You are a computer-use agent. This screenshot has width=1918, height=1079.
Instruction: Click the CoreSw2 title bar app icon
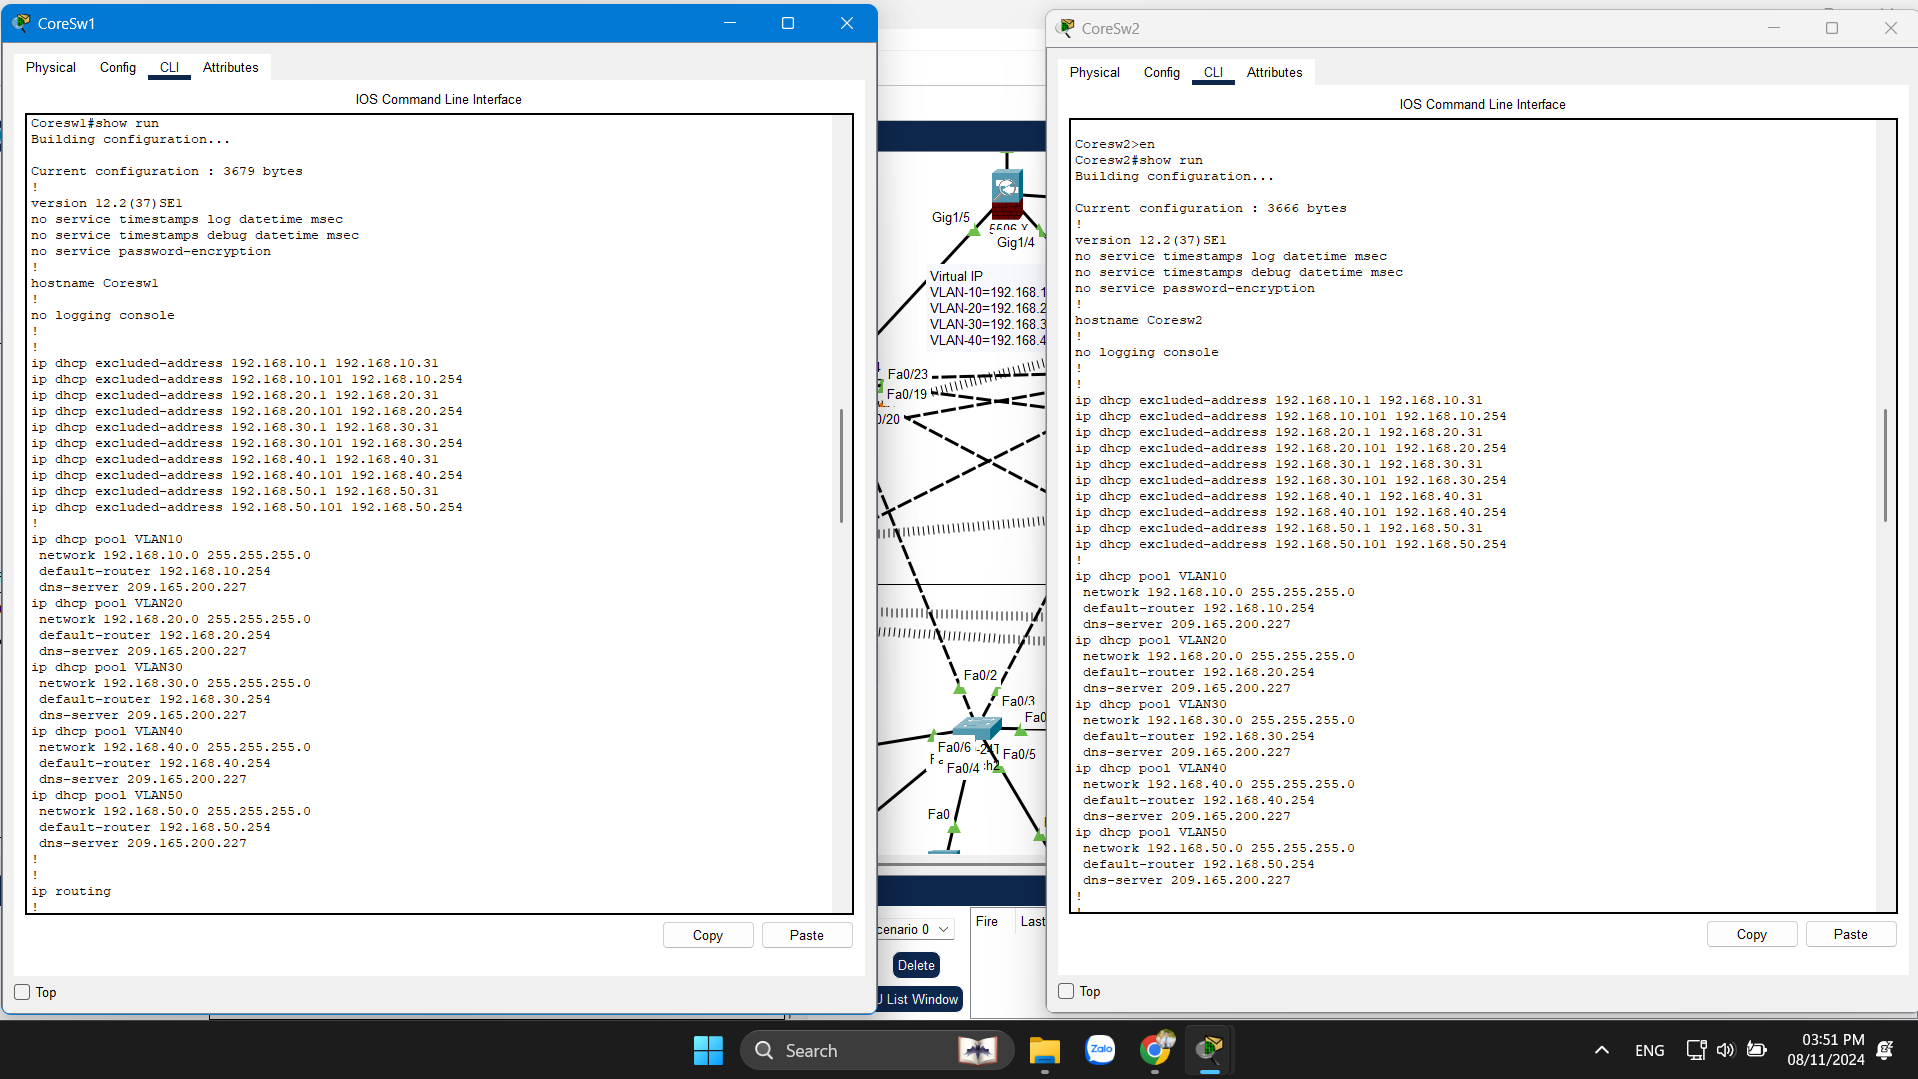[1066, 28]
